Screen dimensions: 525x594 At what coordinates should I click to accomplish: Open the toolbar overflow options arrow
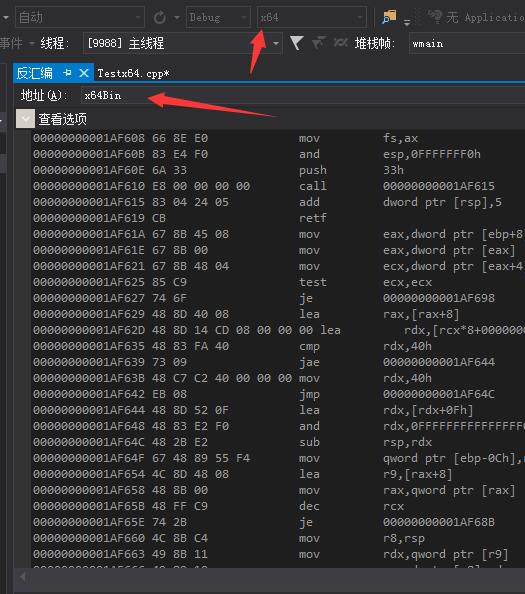[x=407, y=23]
